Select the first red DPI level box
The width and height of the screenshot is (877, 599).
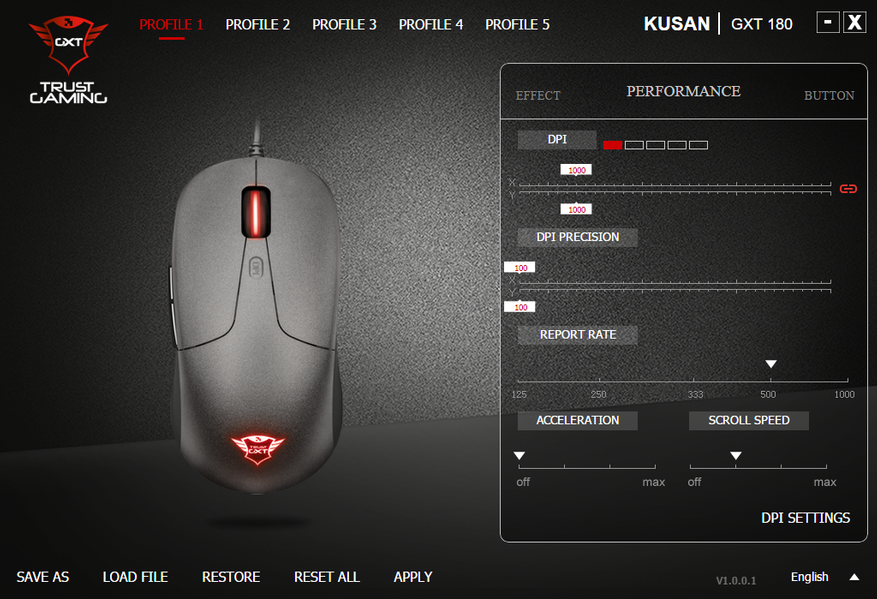[x=612, y=145]
